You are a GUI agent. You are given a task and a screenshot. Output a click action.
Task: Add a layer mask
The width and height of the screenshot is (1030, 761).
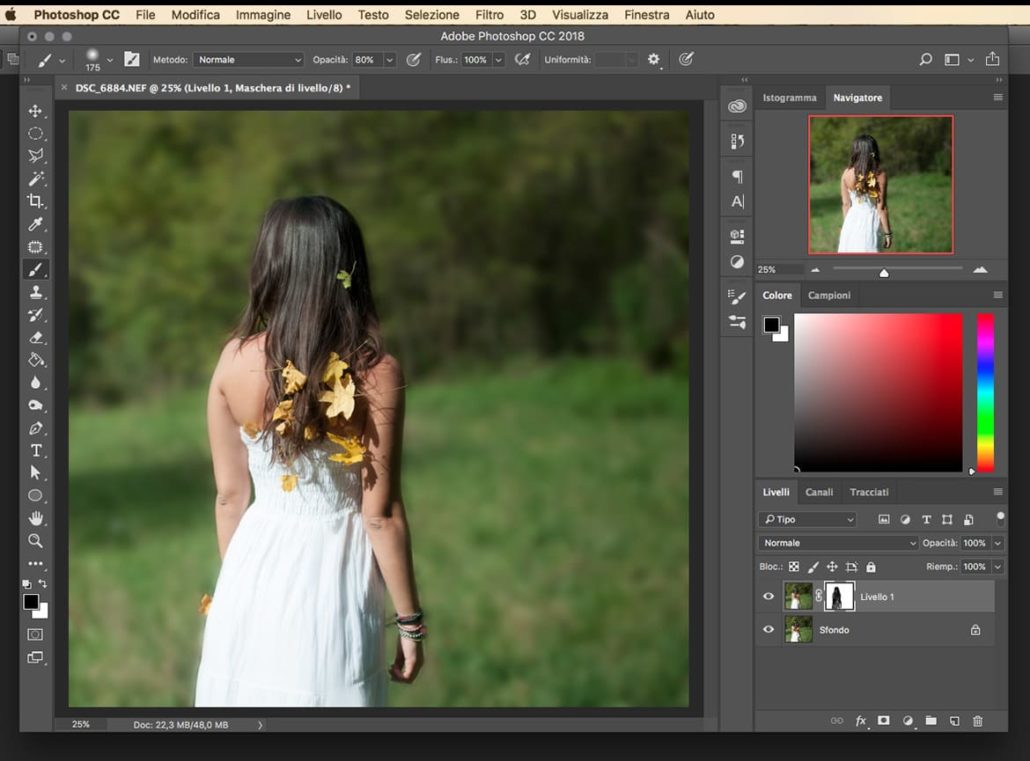(884, 721)
